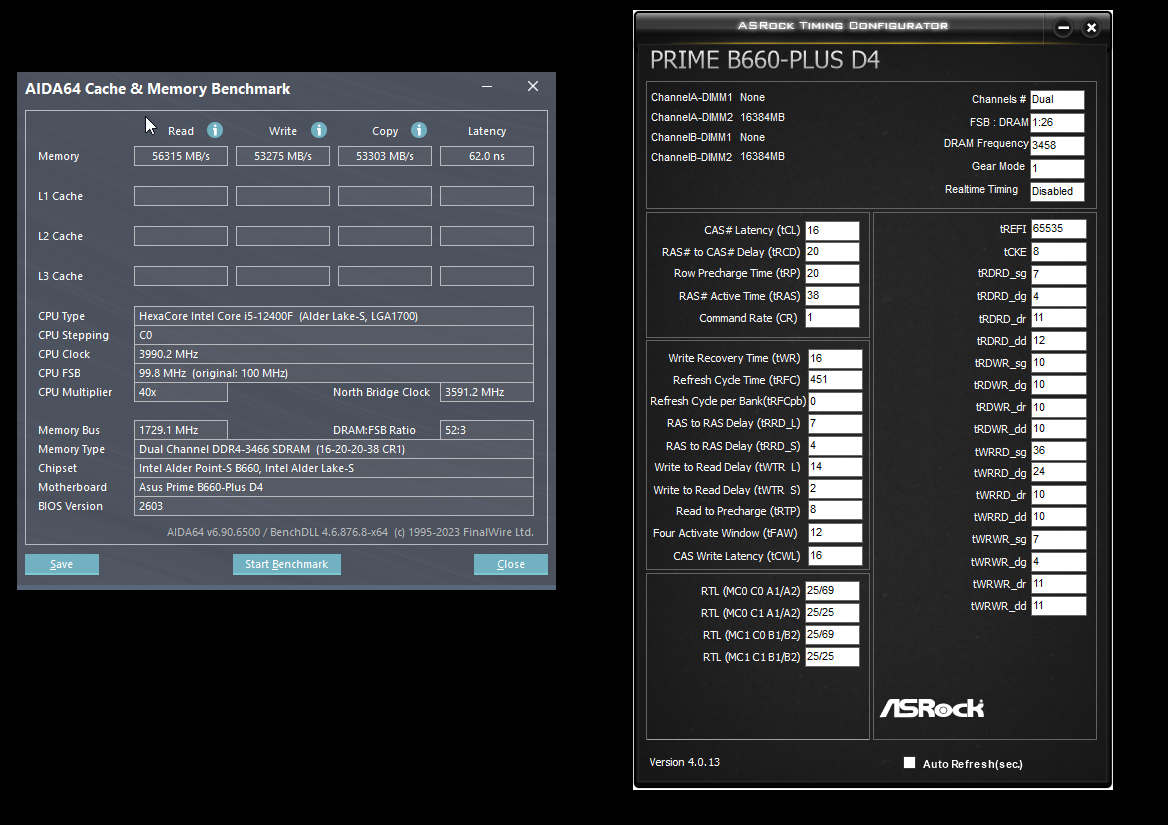Click the L3 Cache Write empty field

click(283, 276)
